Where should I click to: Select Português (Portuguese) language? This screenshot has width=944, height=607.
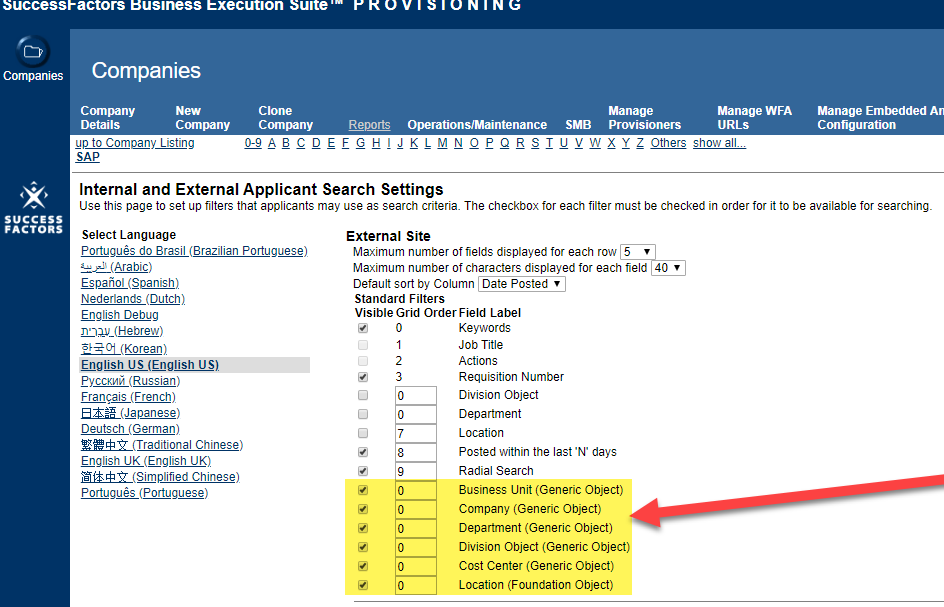tap(144, 493)
